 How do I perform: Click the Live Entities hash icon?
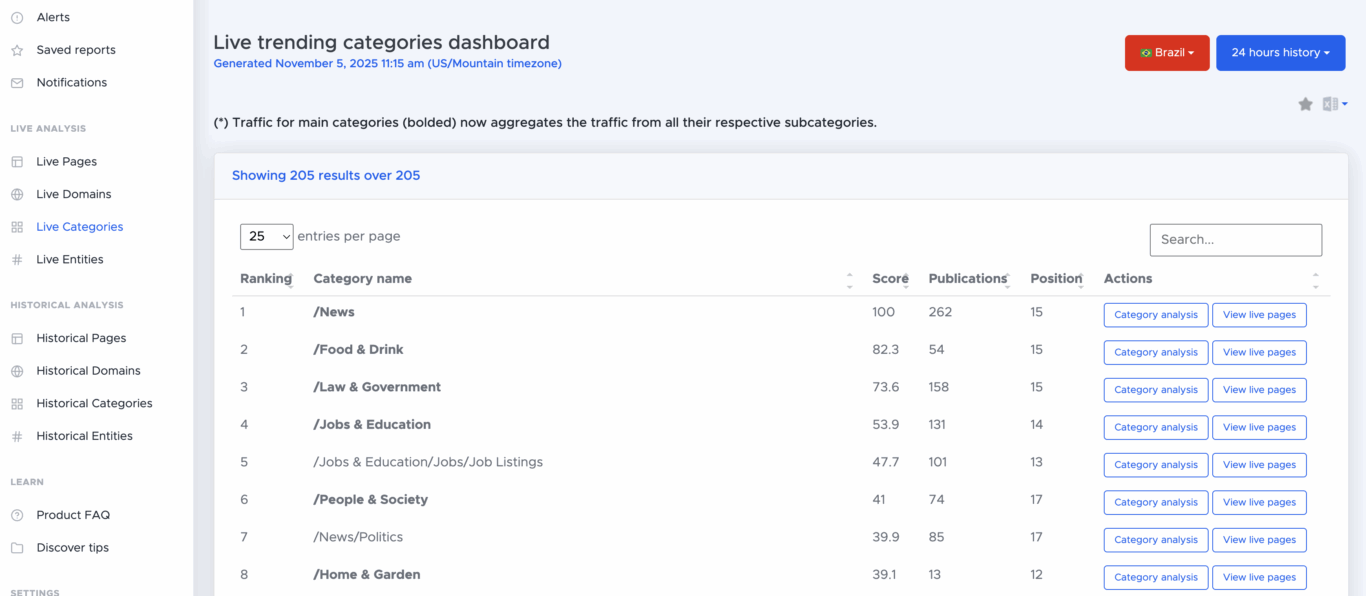coord(17,260)
